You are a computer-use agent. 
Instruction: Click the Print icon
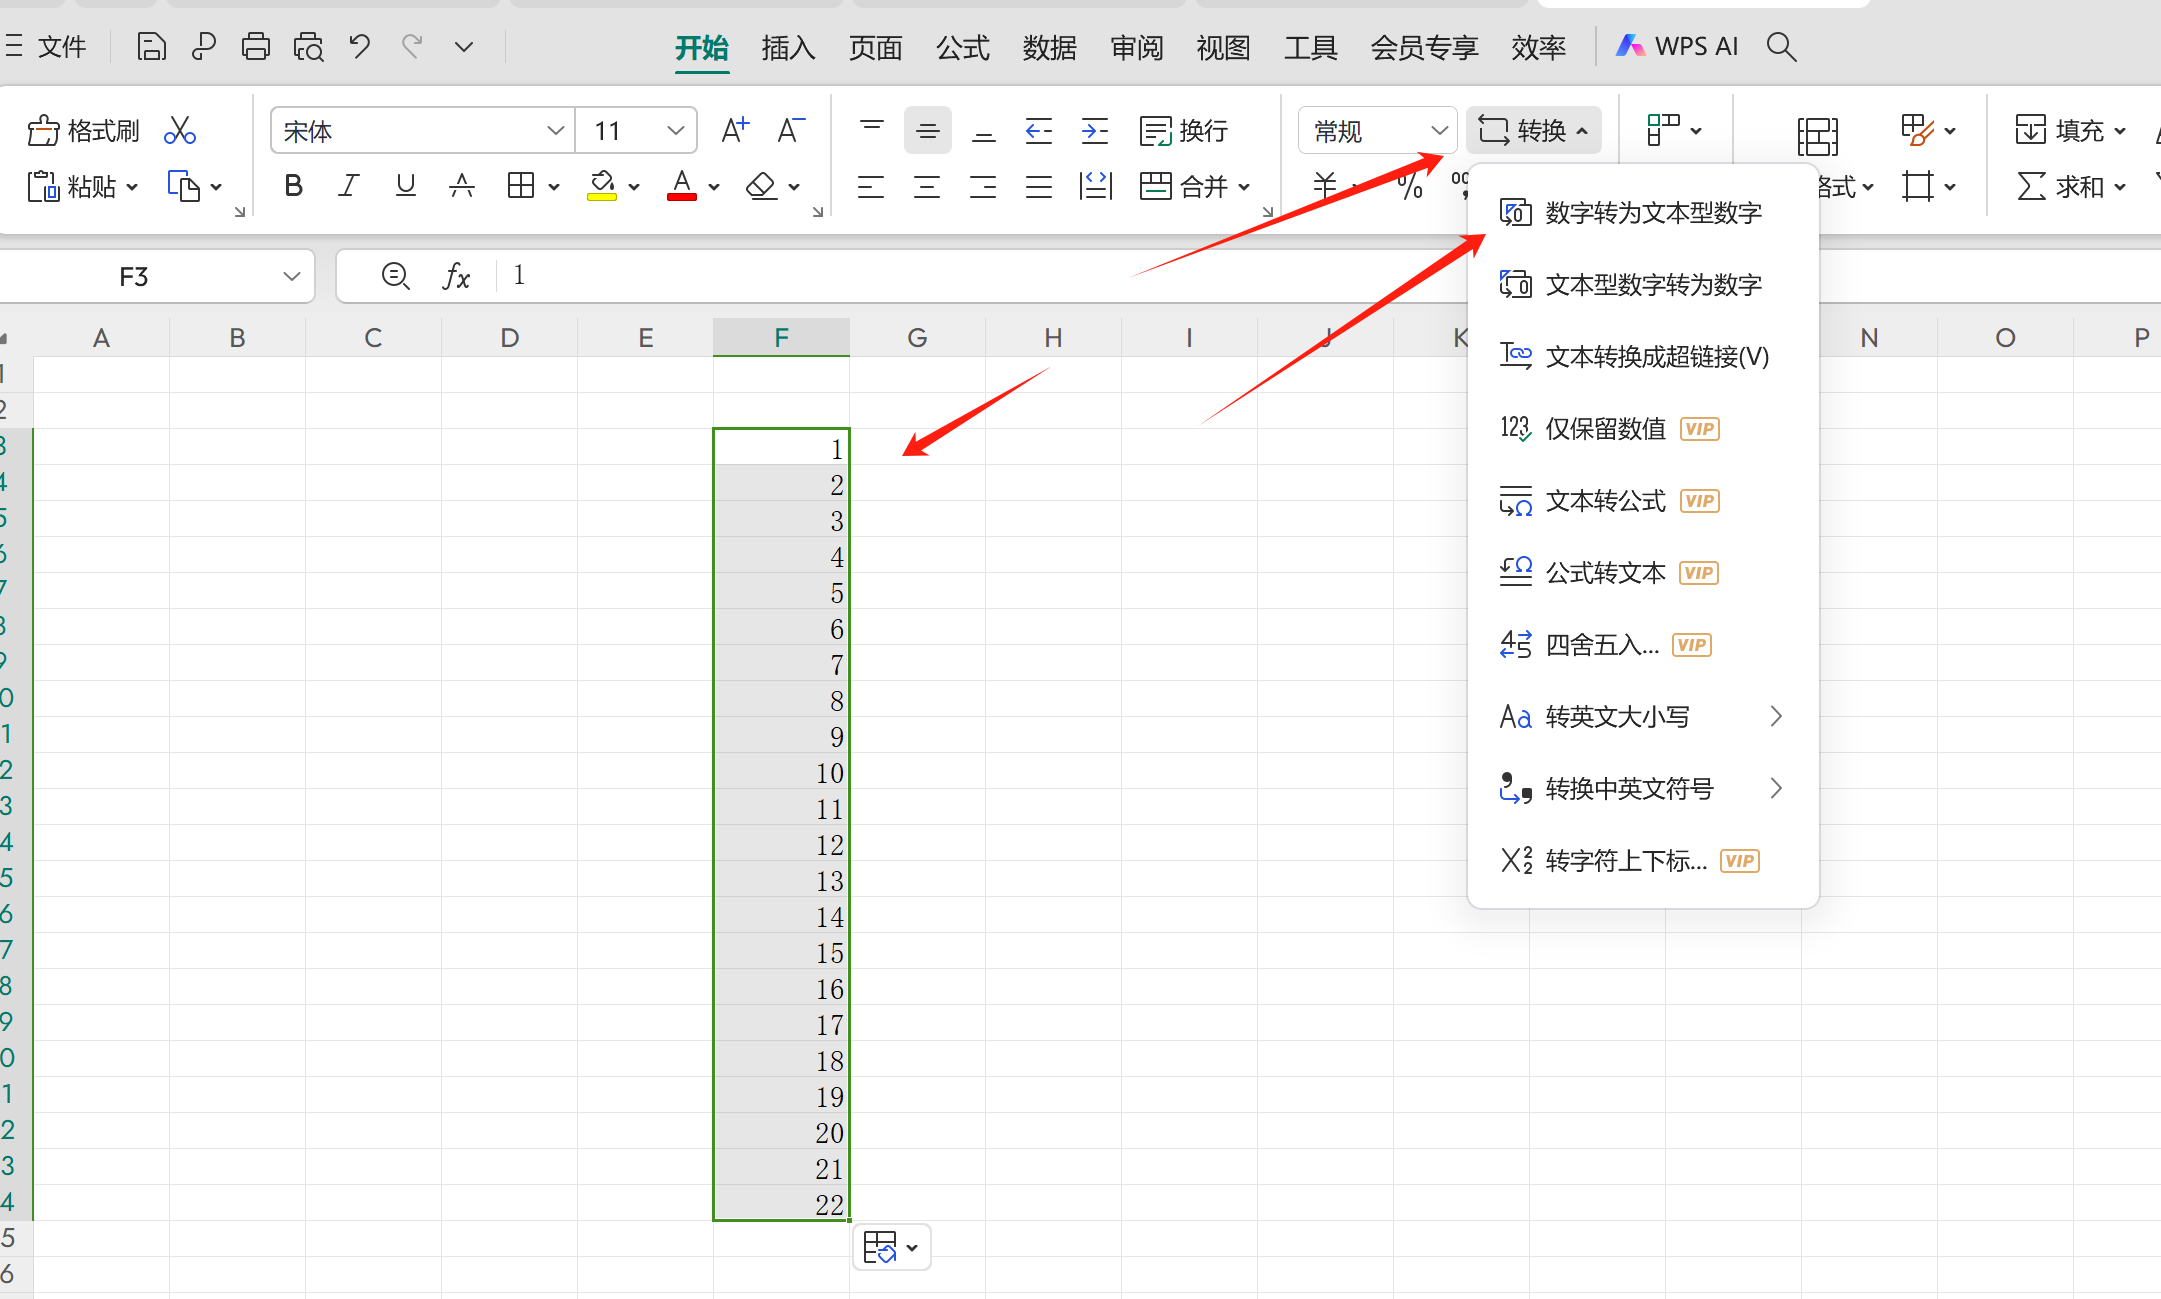tap(256, 47)
